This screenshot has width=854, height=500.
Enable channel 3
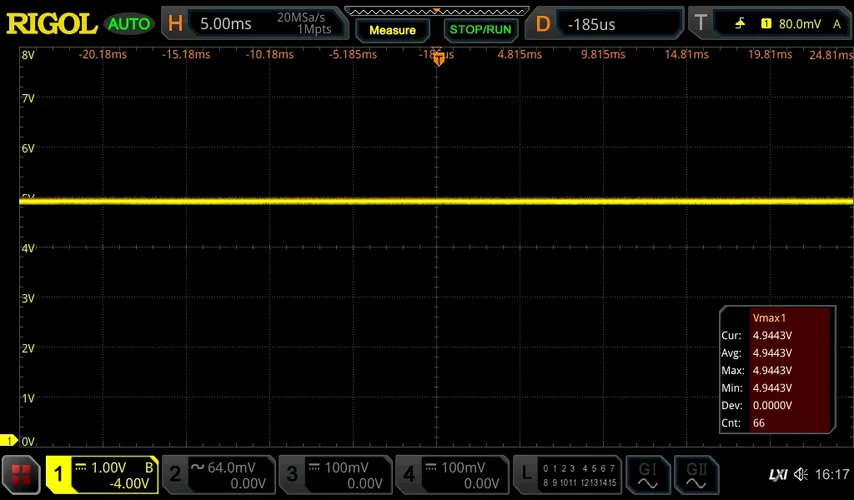tap(292, 474)
